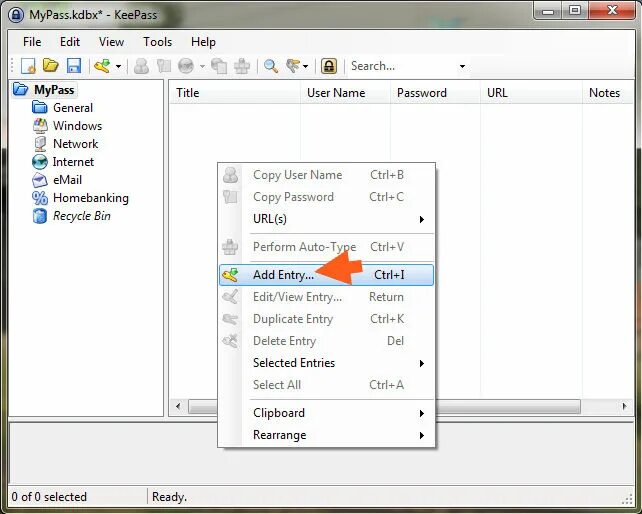
Task: Select the Windows group
Action: pyautogui.click(x=77, y=126)
